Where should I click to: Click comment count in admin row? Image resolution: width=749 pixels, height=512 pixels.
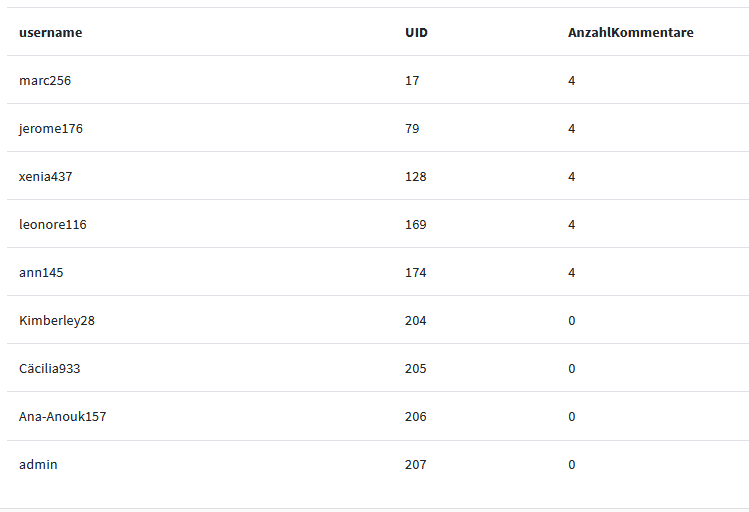pyautogui.click(x=572, y=465)
